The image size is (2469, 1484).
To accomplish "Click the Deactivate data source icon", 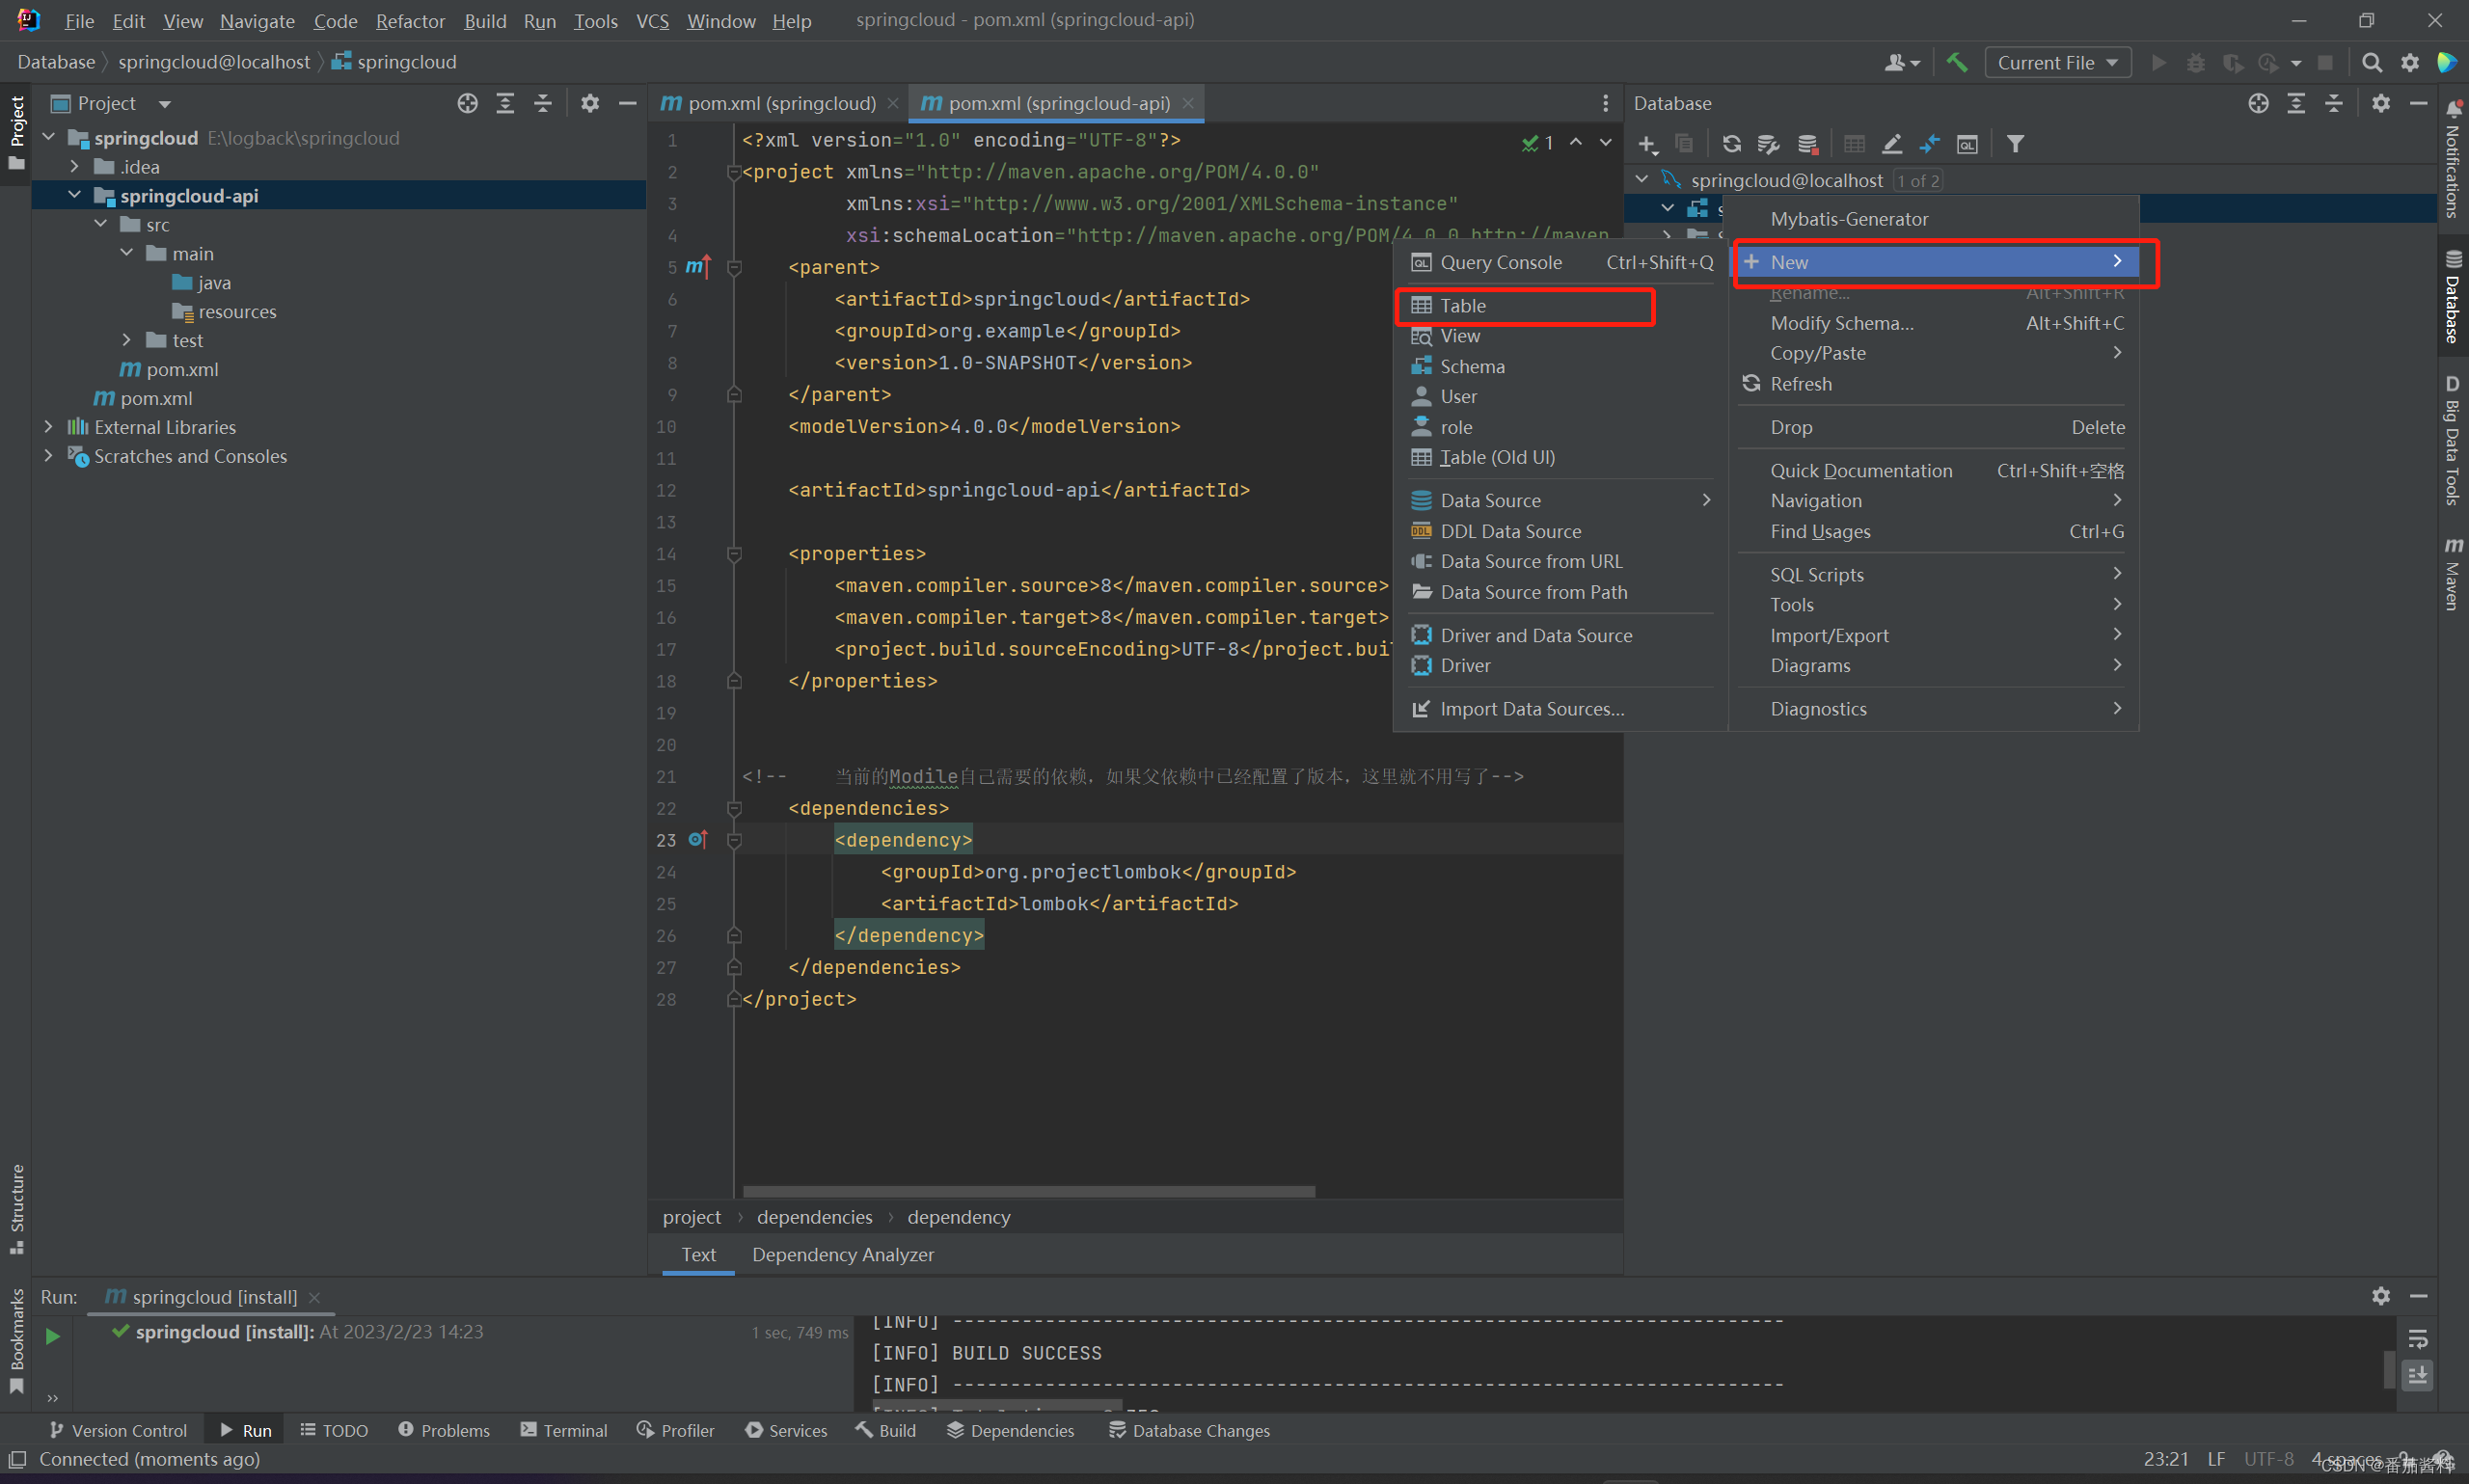I will pyautogui.click(x=1807, y=144).
